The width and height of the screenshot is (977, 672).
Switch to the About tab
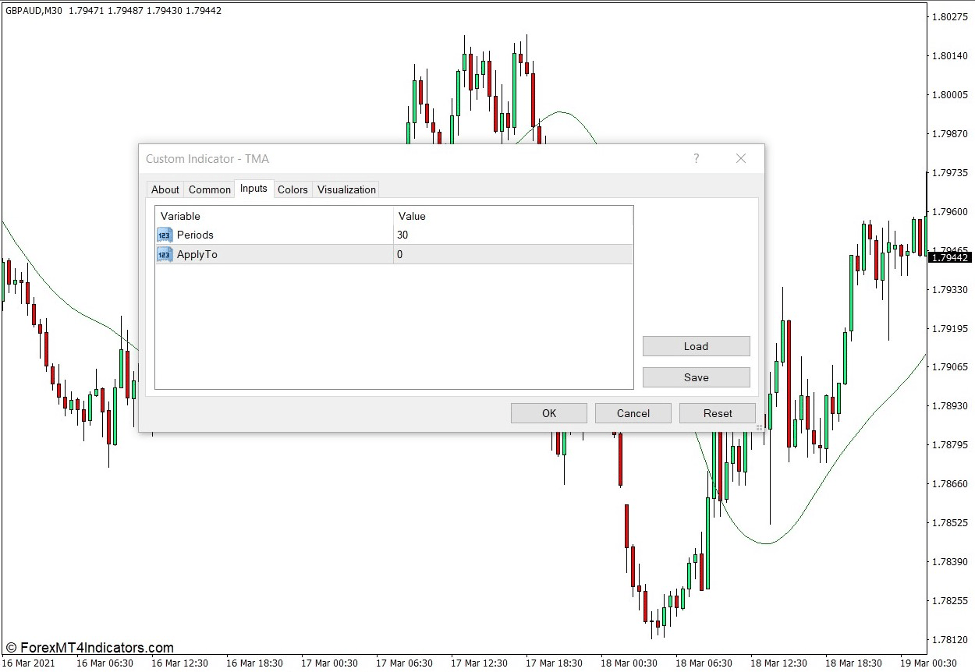click(x=165, y=189)
